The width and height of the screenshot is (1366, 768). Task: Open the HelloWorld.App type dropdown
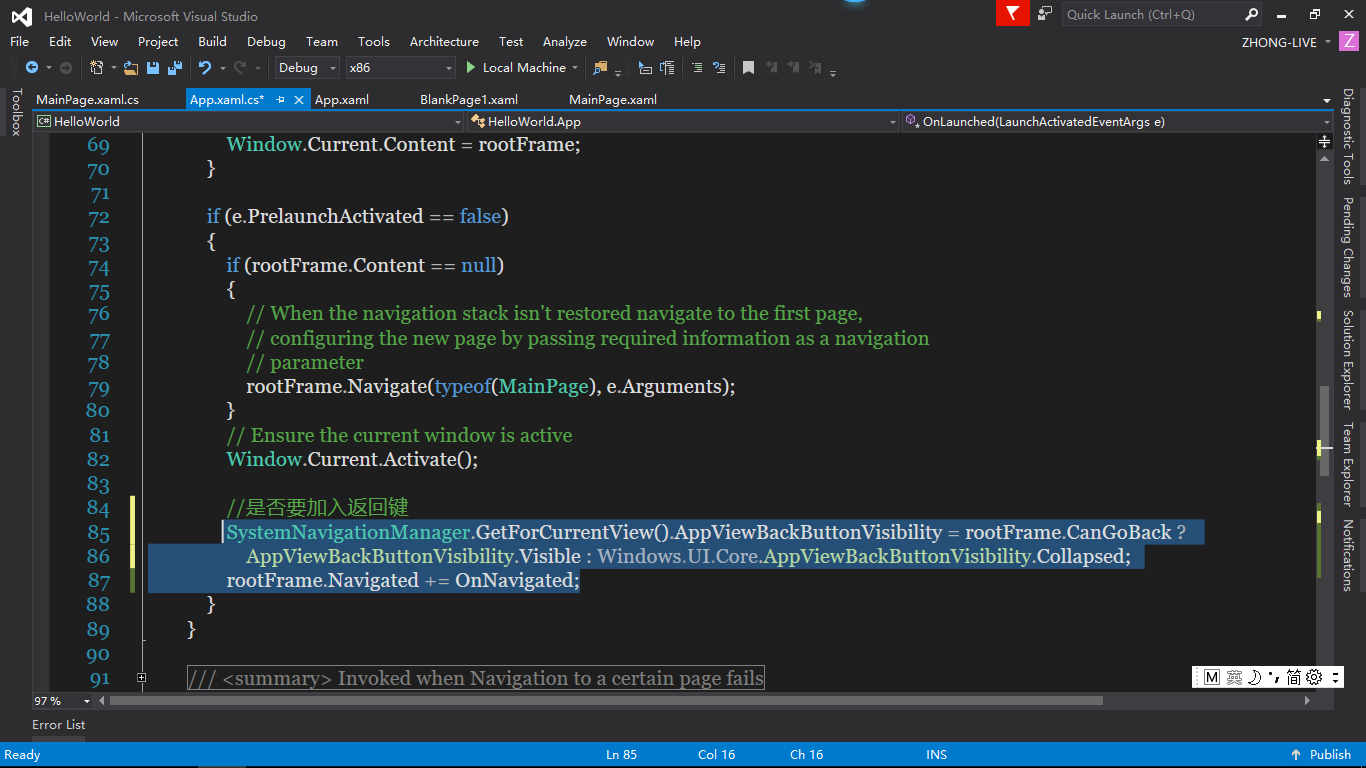(684, 121)
